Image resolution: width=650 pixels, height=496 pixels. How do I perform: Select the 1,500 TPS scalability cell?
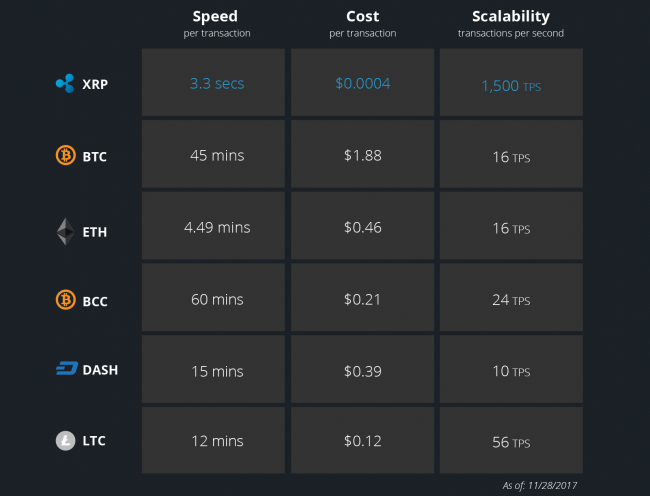(511, 82)
